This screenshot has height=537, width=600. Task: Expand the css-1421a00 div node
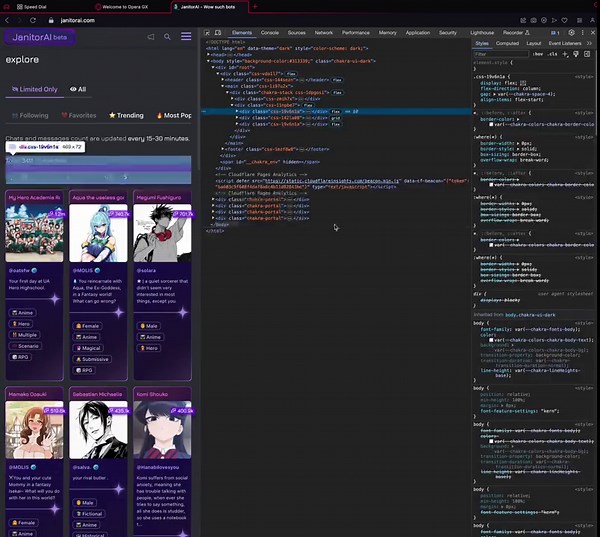237,118
